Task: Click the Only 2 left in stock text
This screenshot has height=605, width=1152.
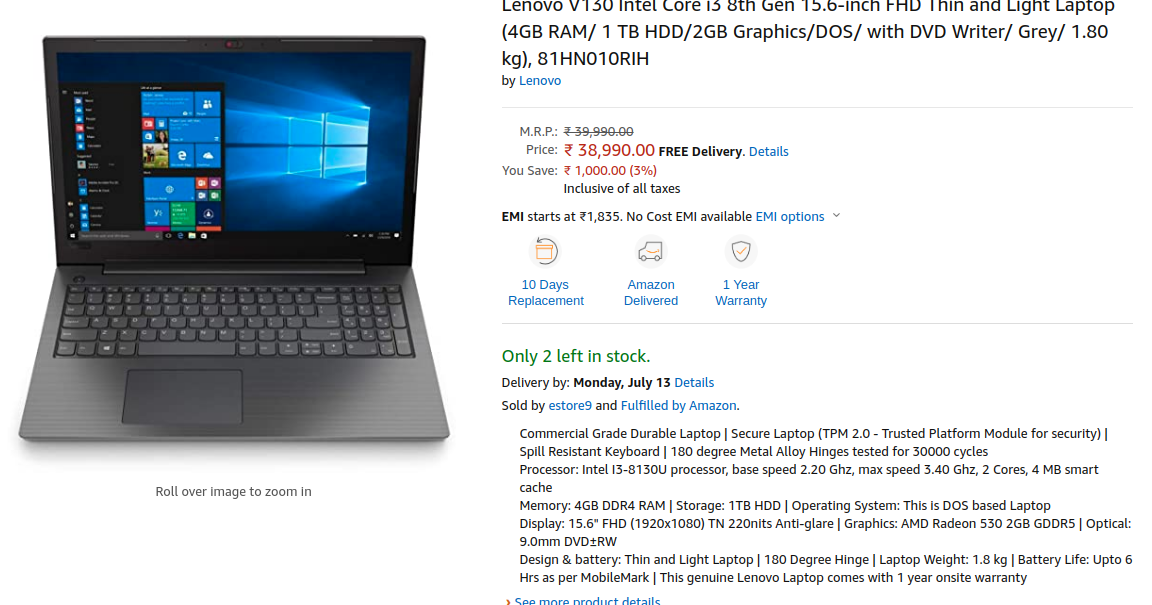Action: tap(576, 357)
